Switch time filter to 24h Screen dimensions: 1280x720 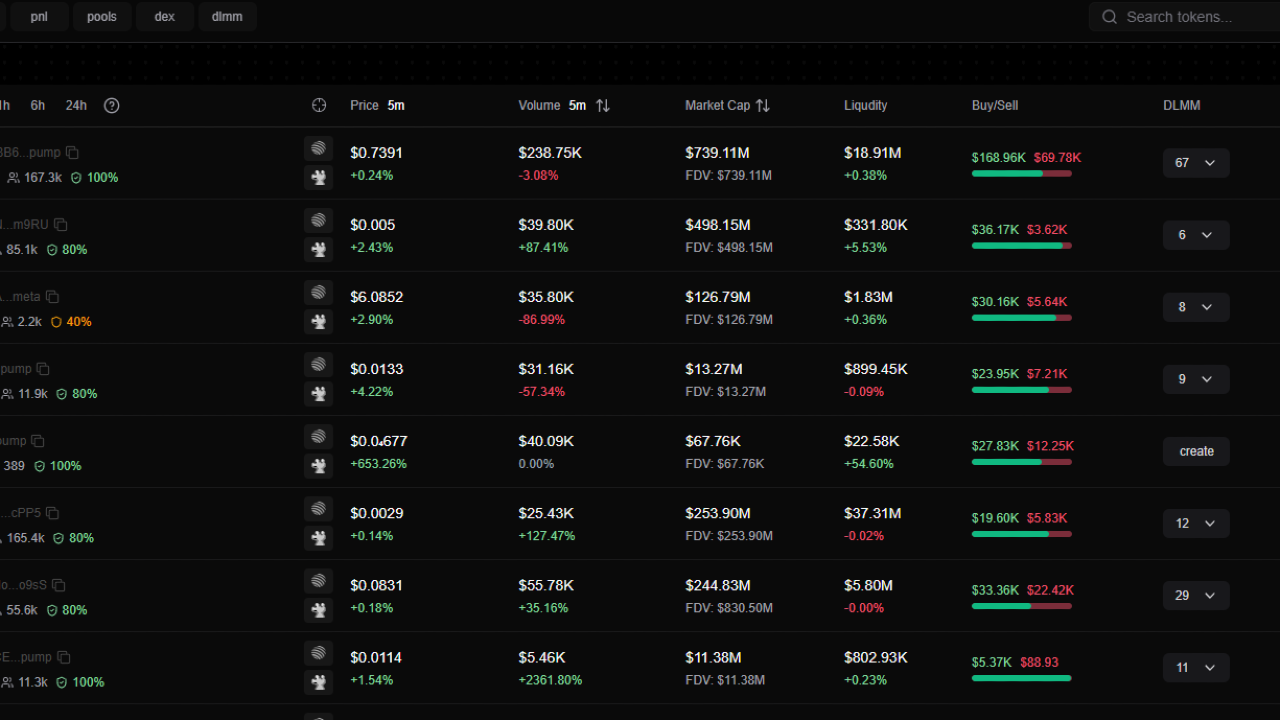pos(76,105)
